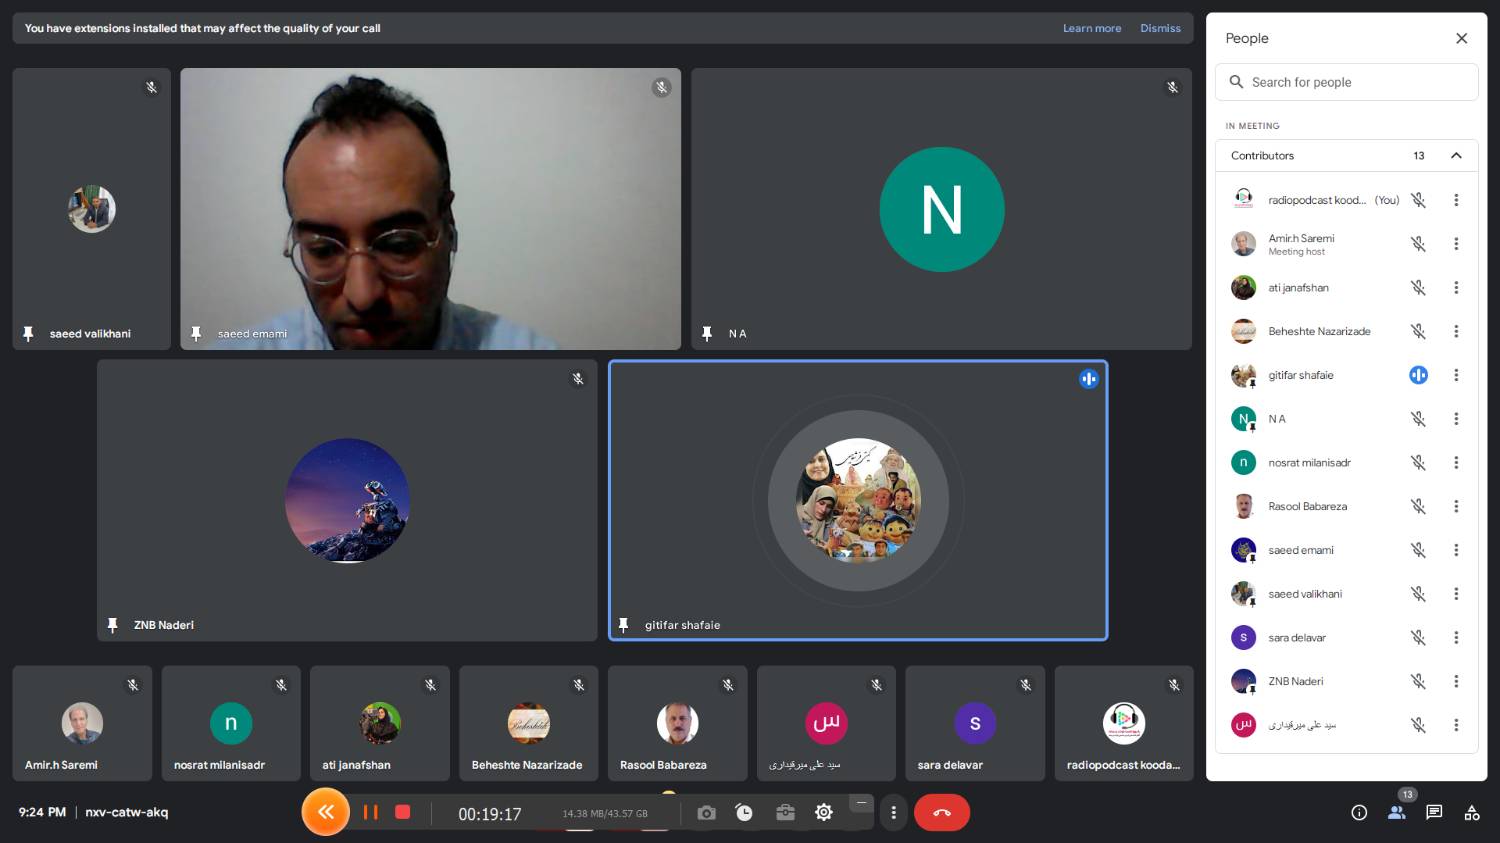Collapse the orange recorder toolbar arrow button
Viewport: 1500px width, 843px height.
click(325, 812)
